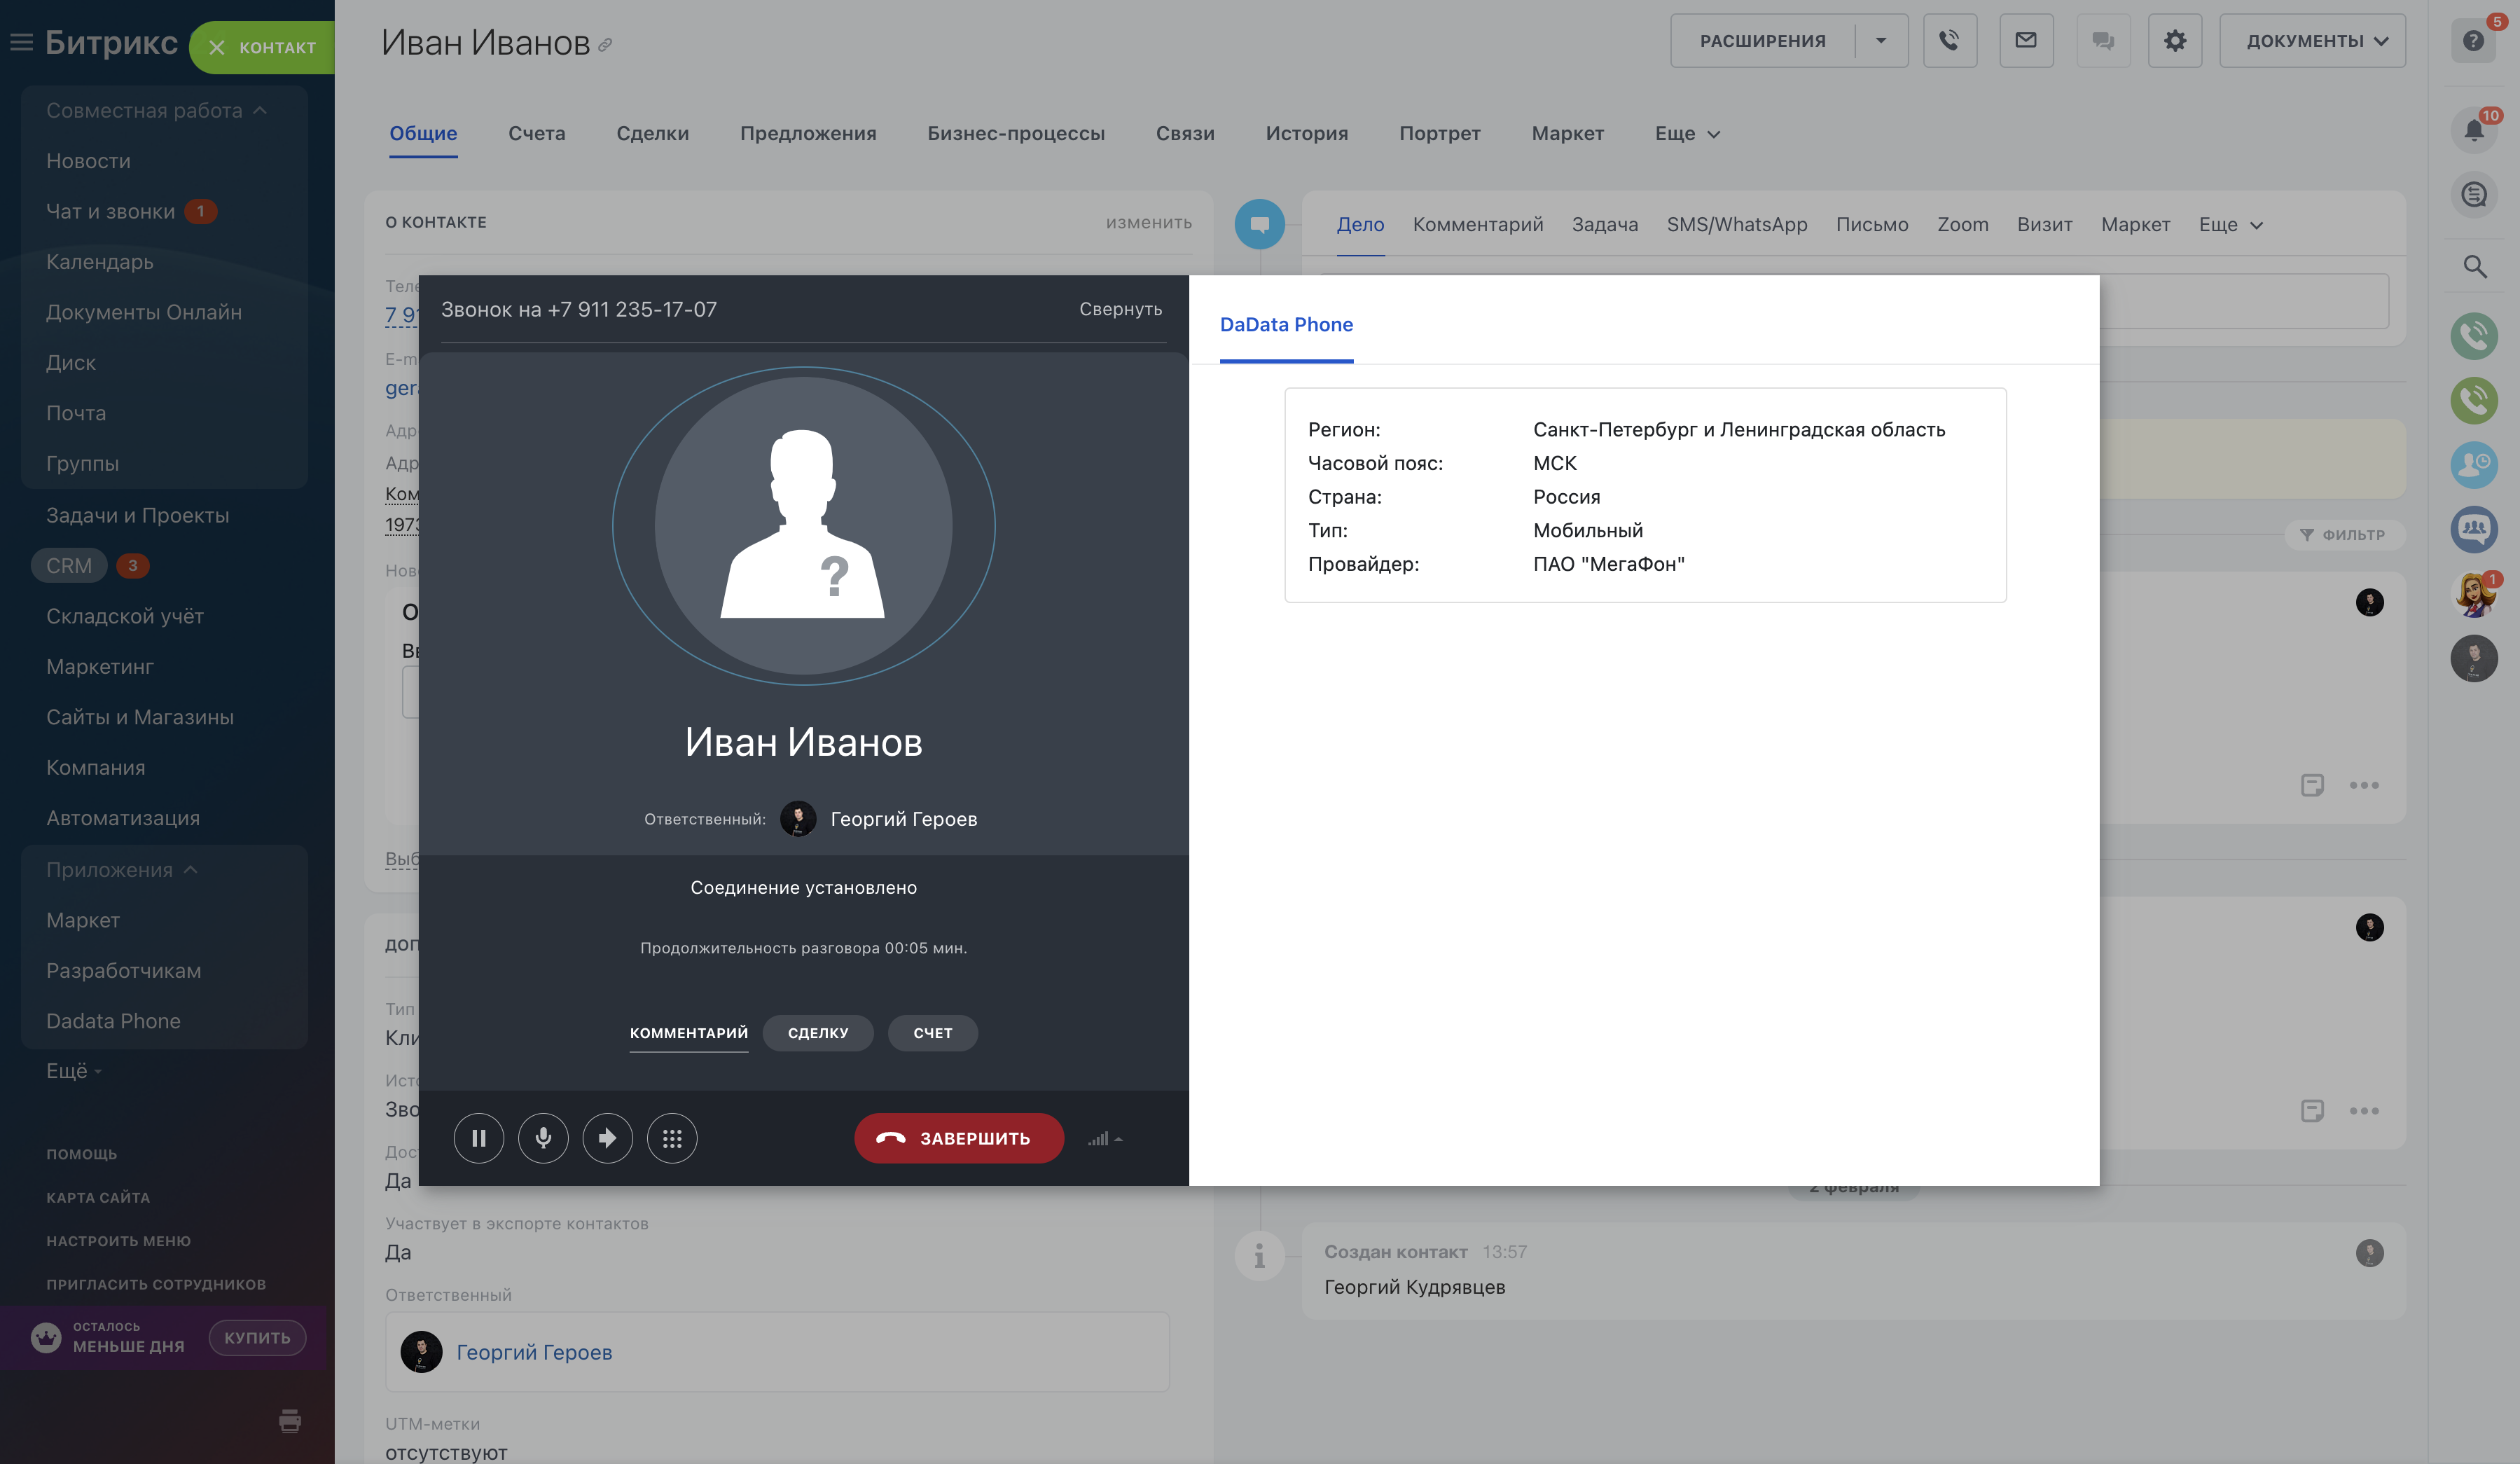Click the Купить button in sidebar
This screenshot has height=1464, width=2520.
coord(257,1337)
